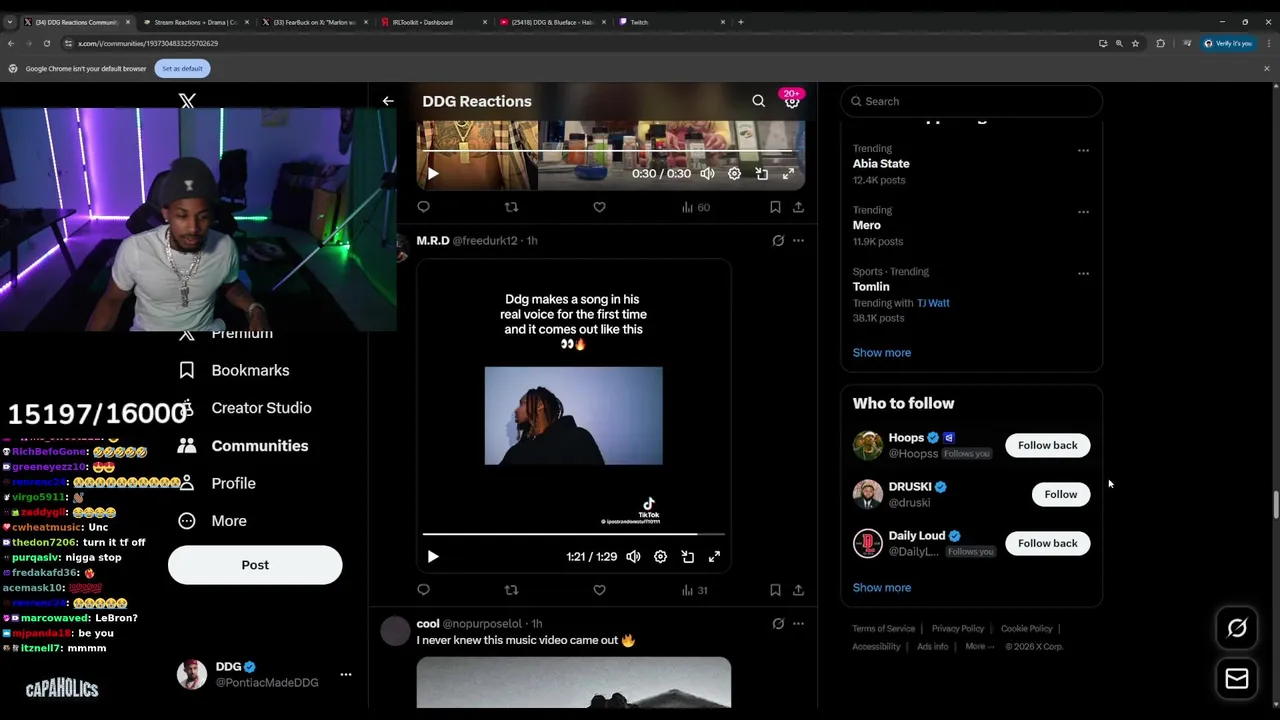The height and width of the screenshot is (720, 1280).
Task: Reload the page in Chrome toolbar
Action: 46,43
